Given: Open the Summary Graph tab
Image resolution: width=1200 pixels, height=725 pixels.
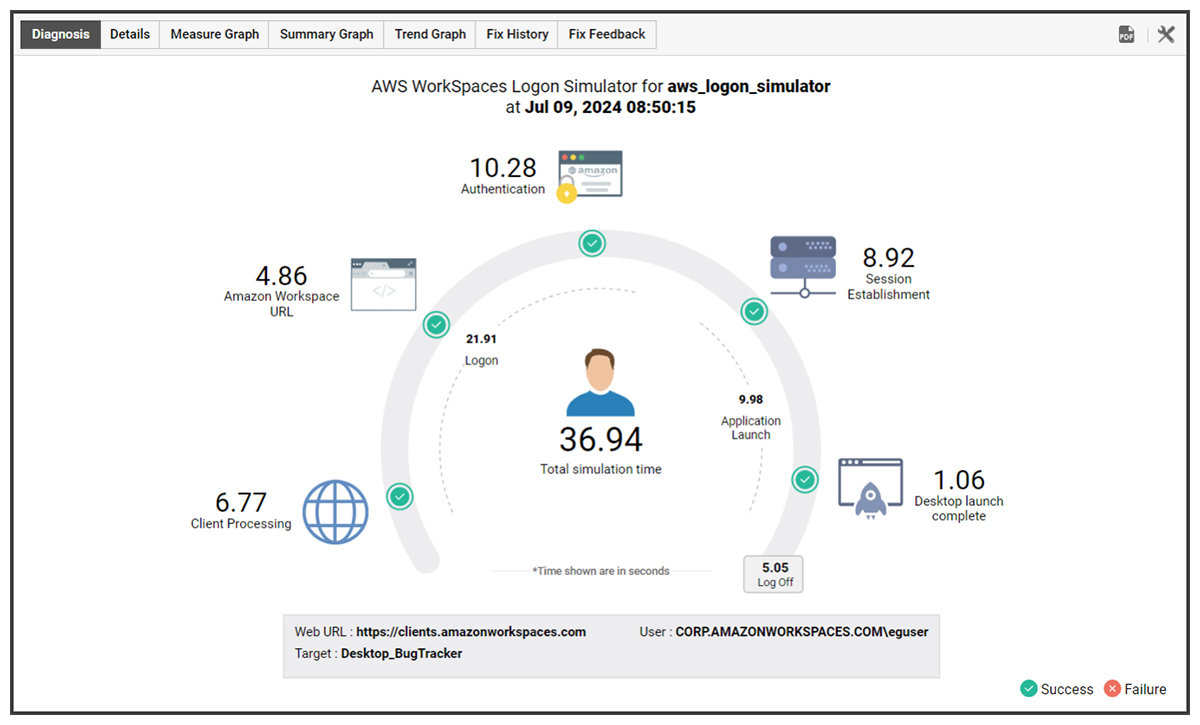Looking at the screenshot, I should 326,34.
